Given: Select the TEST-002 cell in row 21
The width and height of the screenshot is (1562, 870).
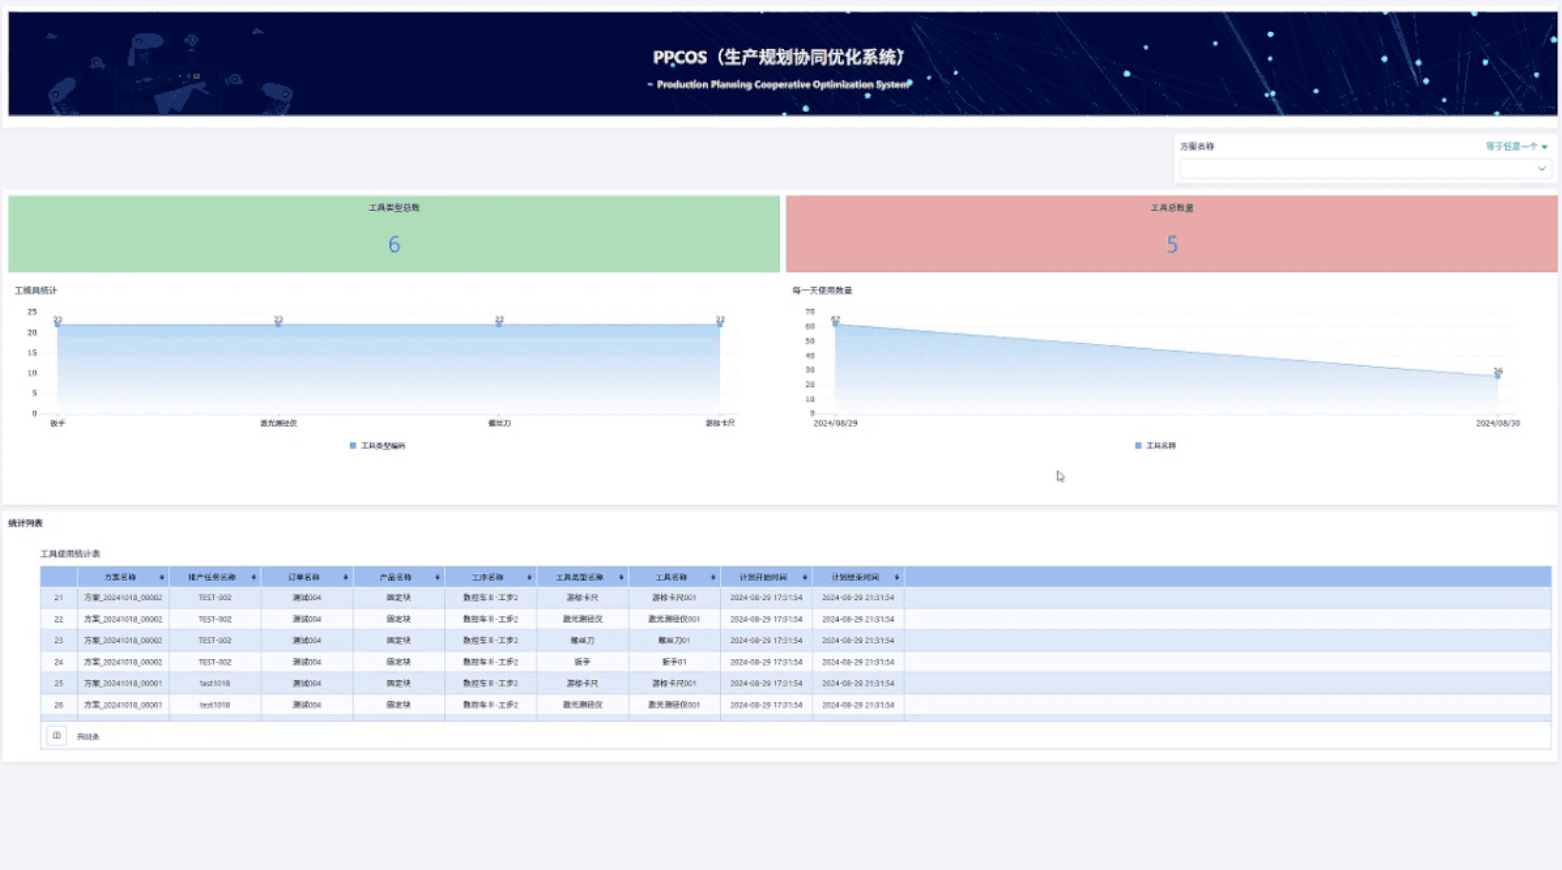Looking at the screenshot, I should (x=215, y=598).
